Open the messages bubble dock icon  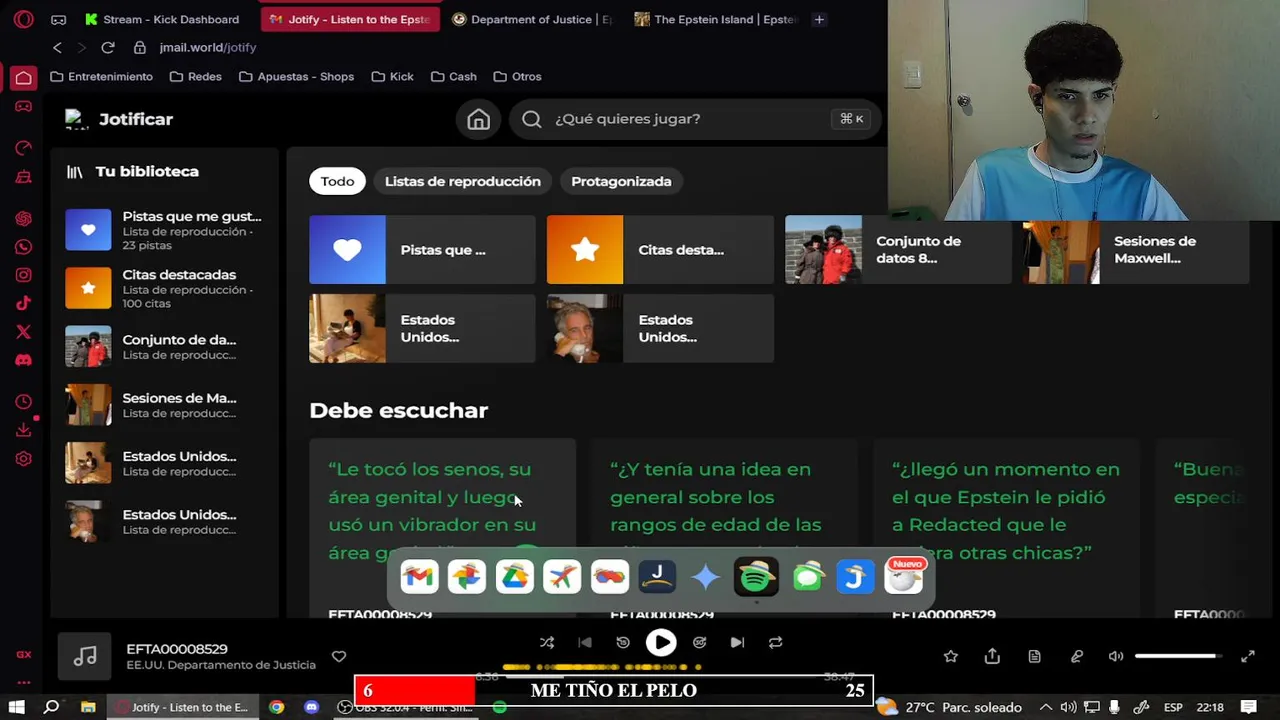coord(807,577)
